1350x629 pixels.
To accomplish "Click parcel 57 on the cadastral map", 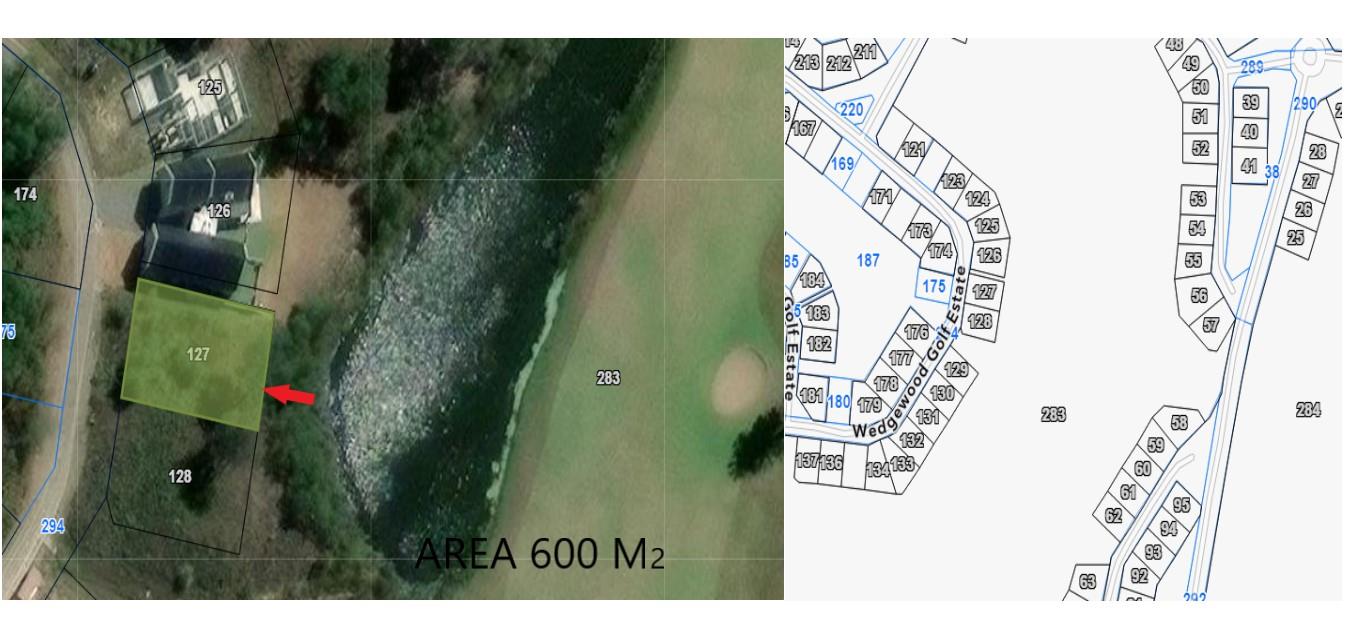I will click(1211, 324).
